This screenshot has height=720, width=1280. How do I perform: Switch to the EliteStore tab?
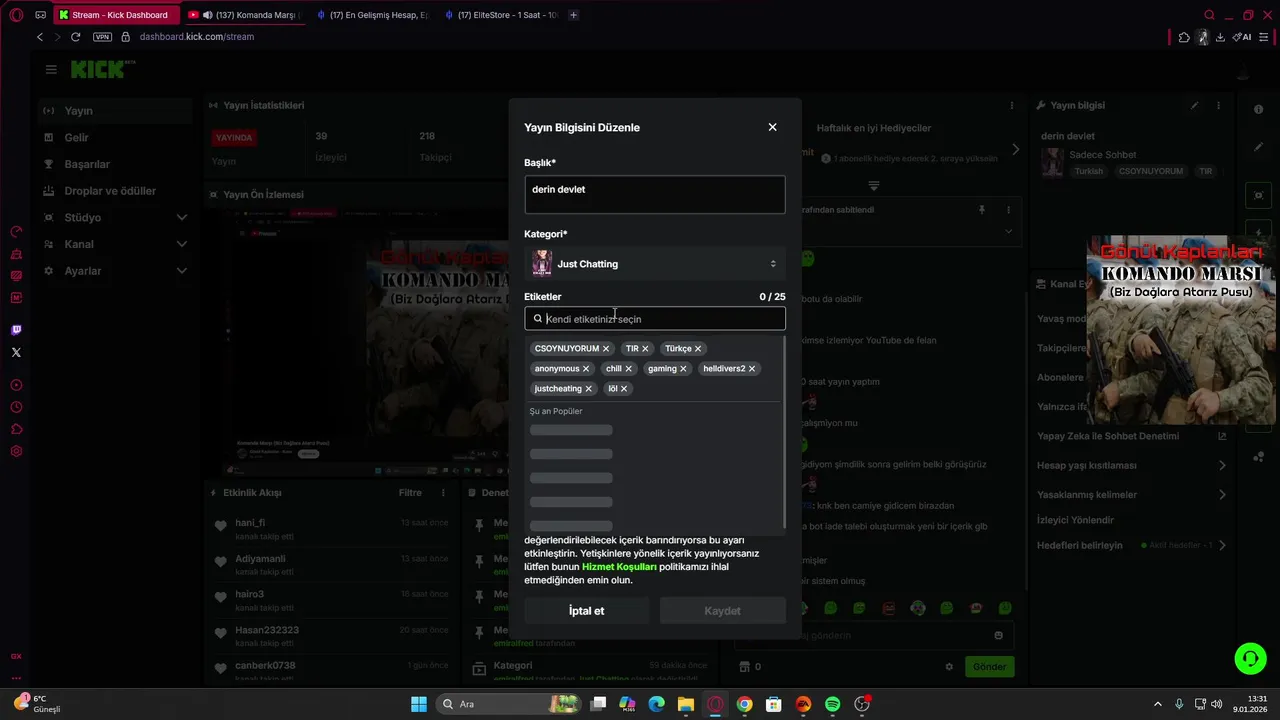500,15
